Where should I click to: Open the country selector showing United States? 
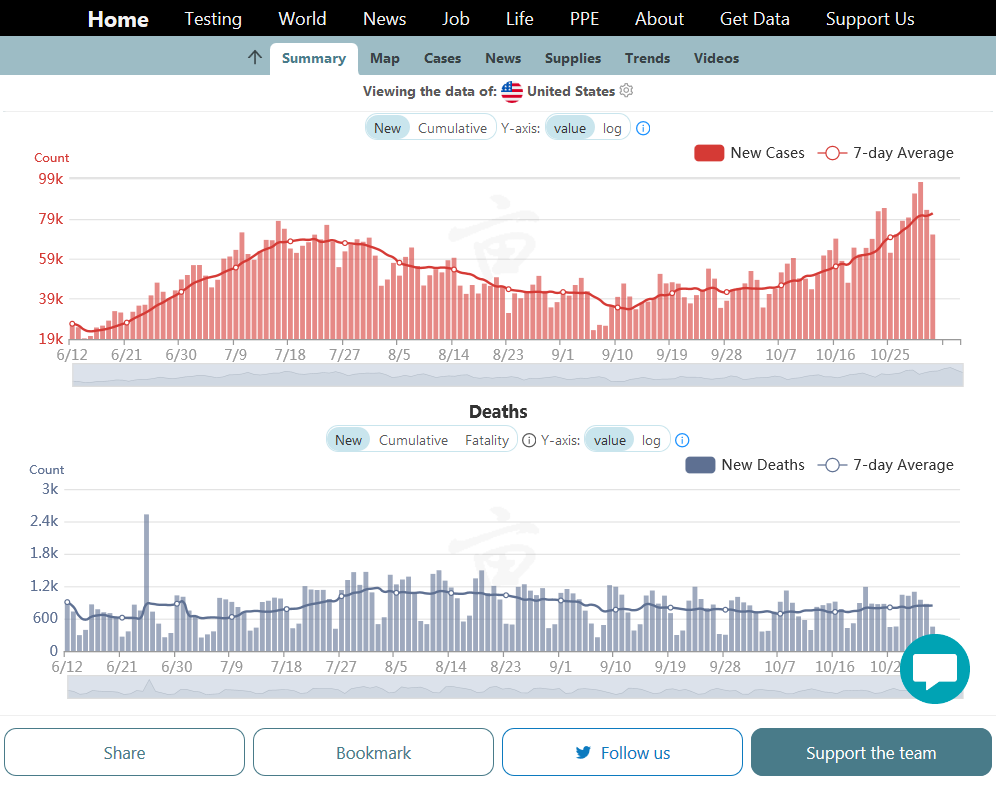point(571,91)
